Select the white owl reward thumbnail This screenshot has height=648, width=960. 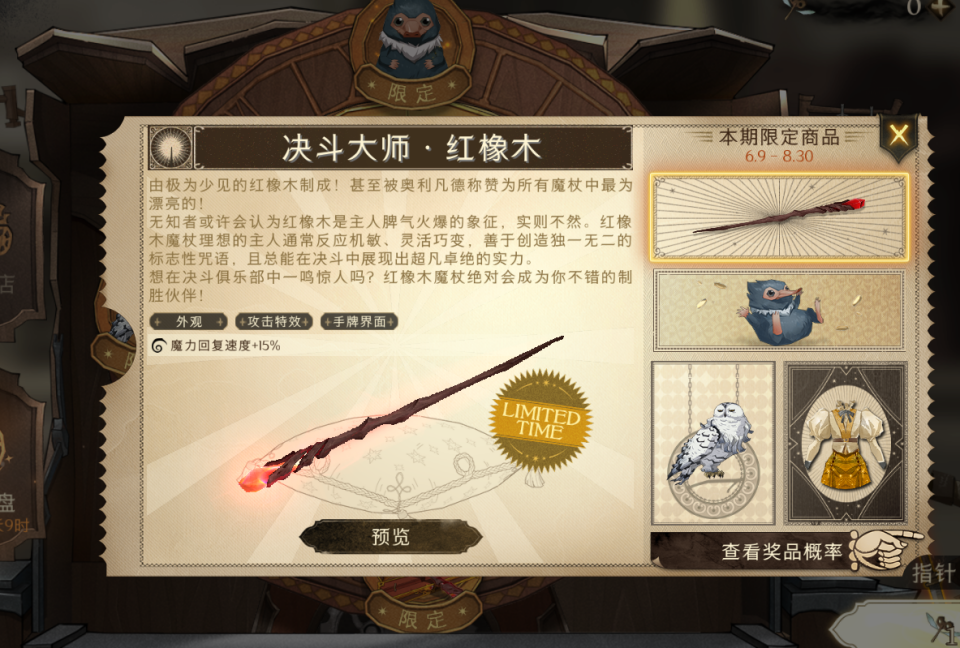(713, 443)
